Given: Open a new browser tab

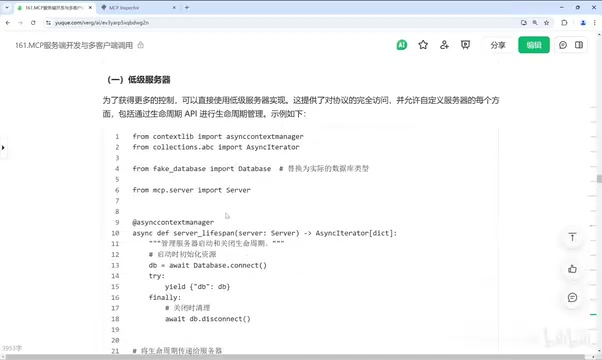Looking at the screenshot, I should point(187,8).
